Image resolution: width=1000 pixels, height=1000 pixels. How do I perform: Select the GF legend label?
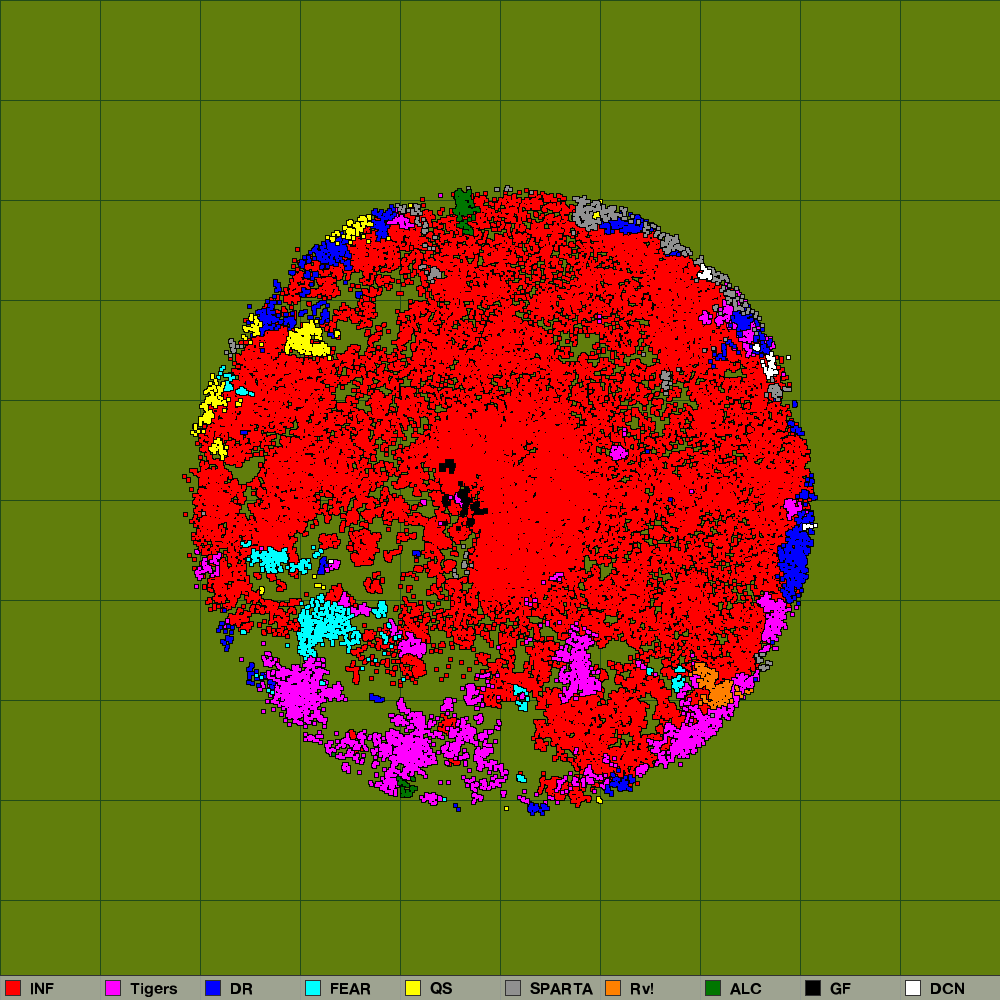[841, 989]
